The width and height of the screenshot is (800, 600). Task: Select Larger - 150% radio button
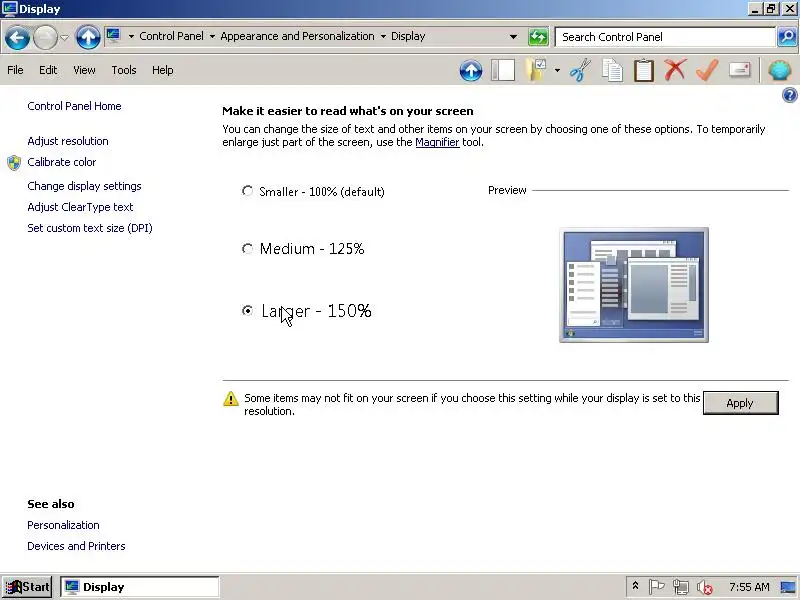[x=247, y=310]
